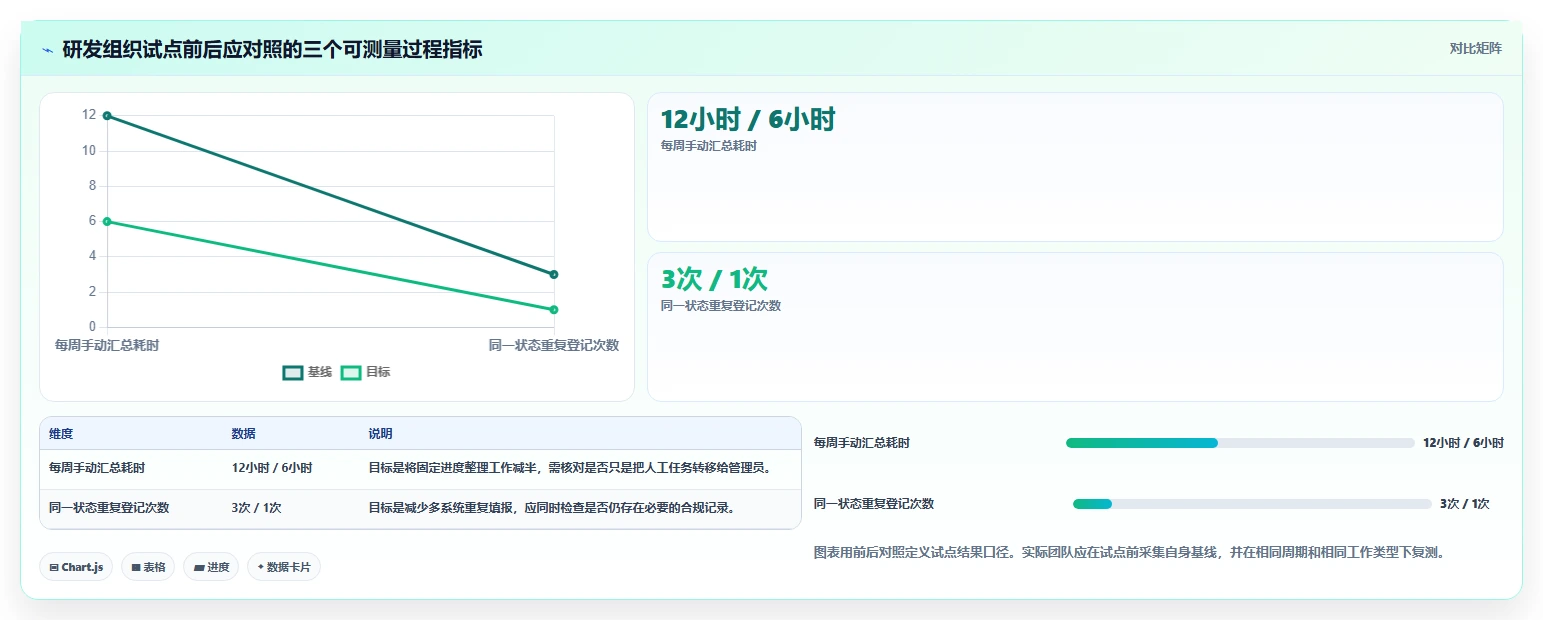Select the Chart.js tag chip

click(77, 567)
